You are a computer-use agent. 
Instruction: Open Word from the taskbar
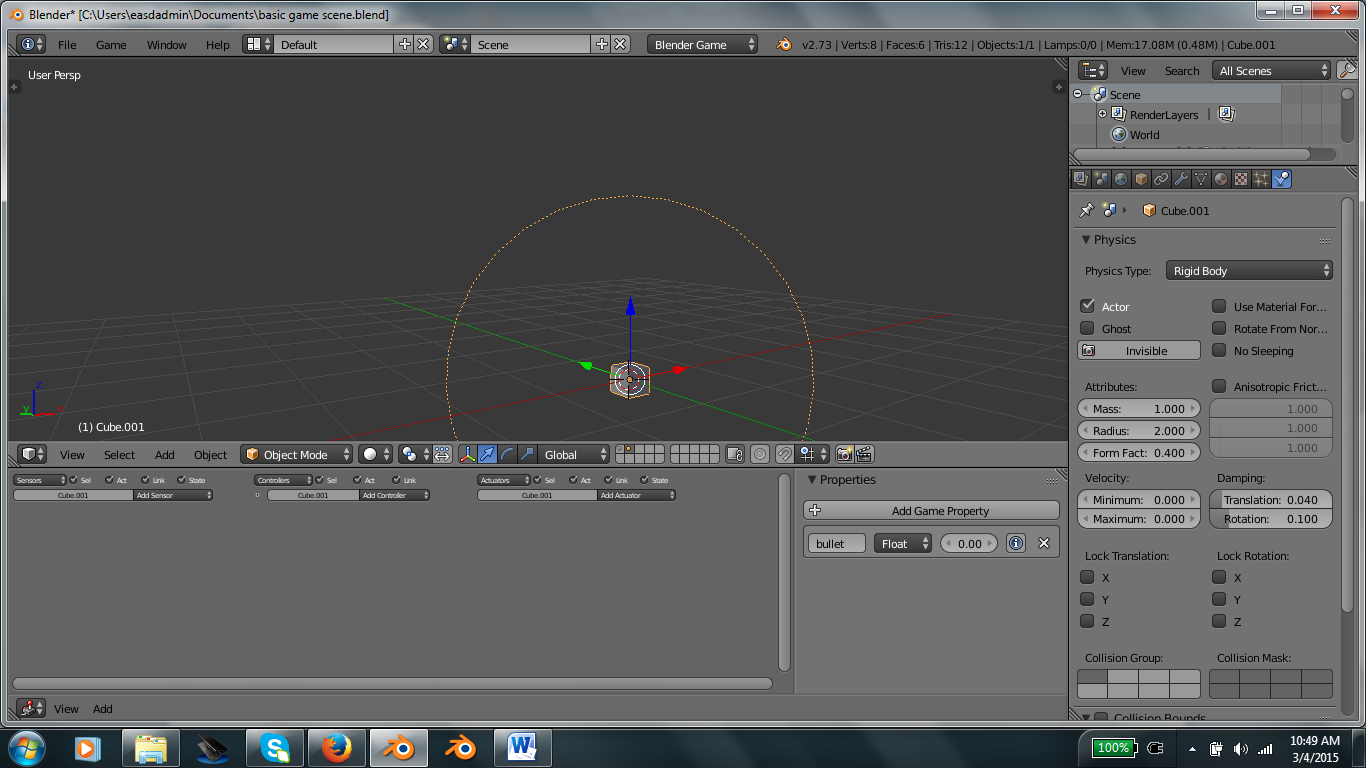click(523, 747)
